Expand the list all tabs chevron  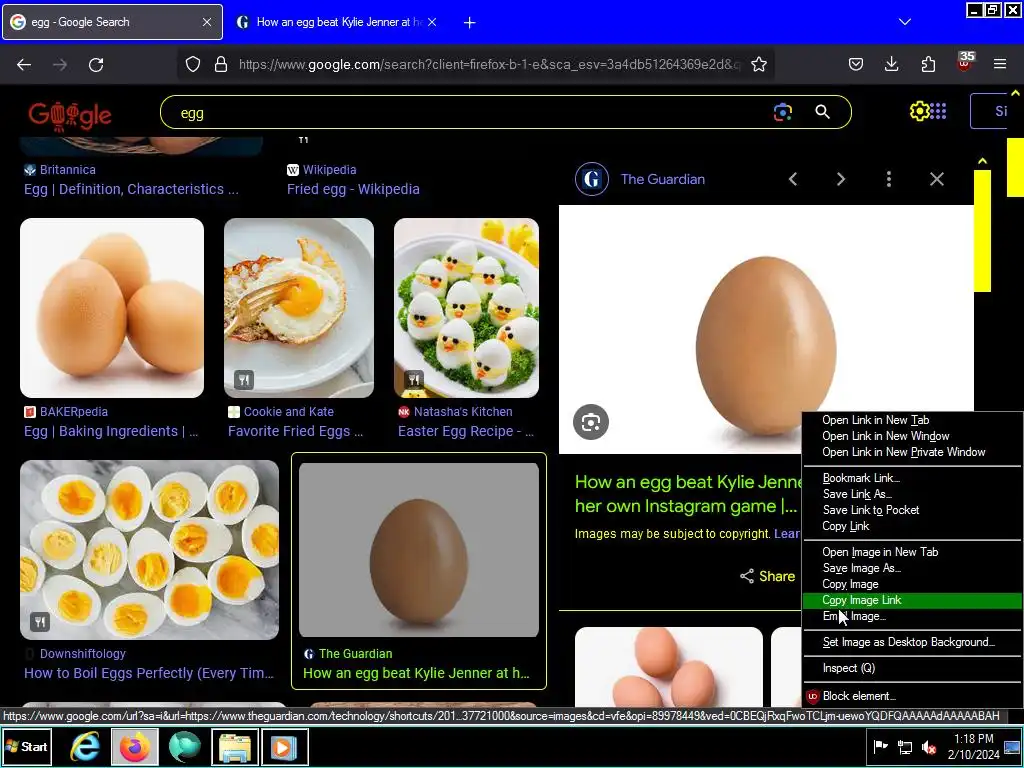904,22
